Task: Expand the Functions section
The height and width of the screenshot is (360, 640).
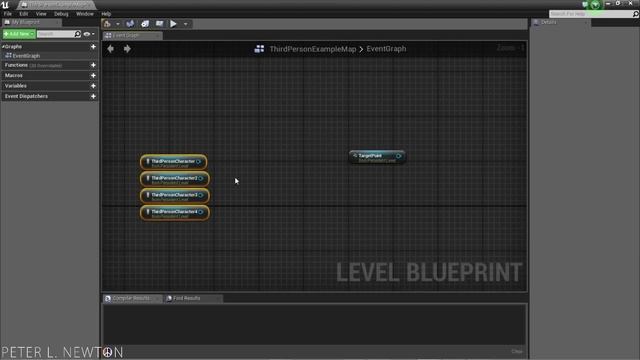Action: (16, 65)
